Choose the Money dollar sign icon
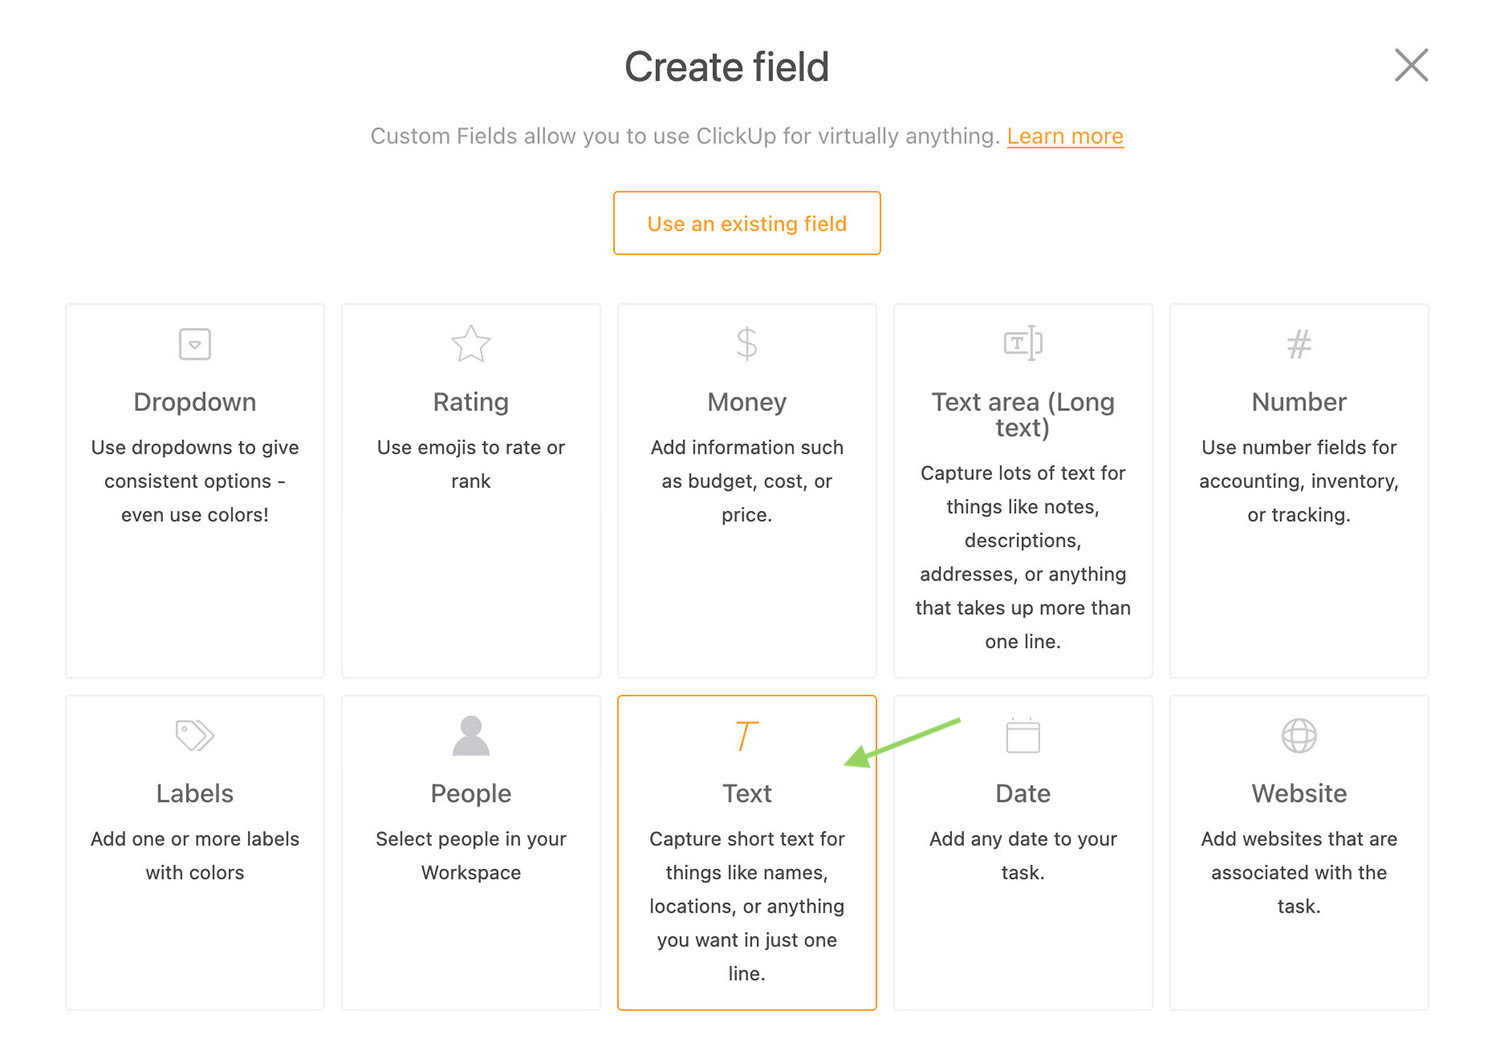This screenshot has width=1500, height=1055. point(746,343)
